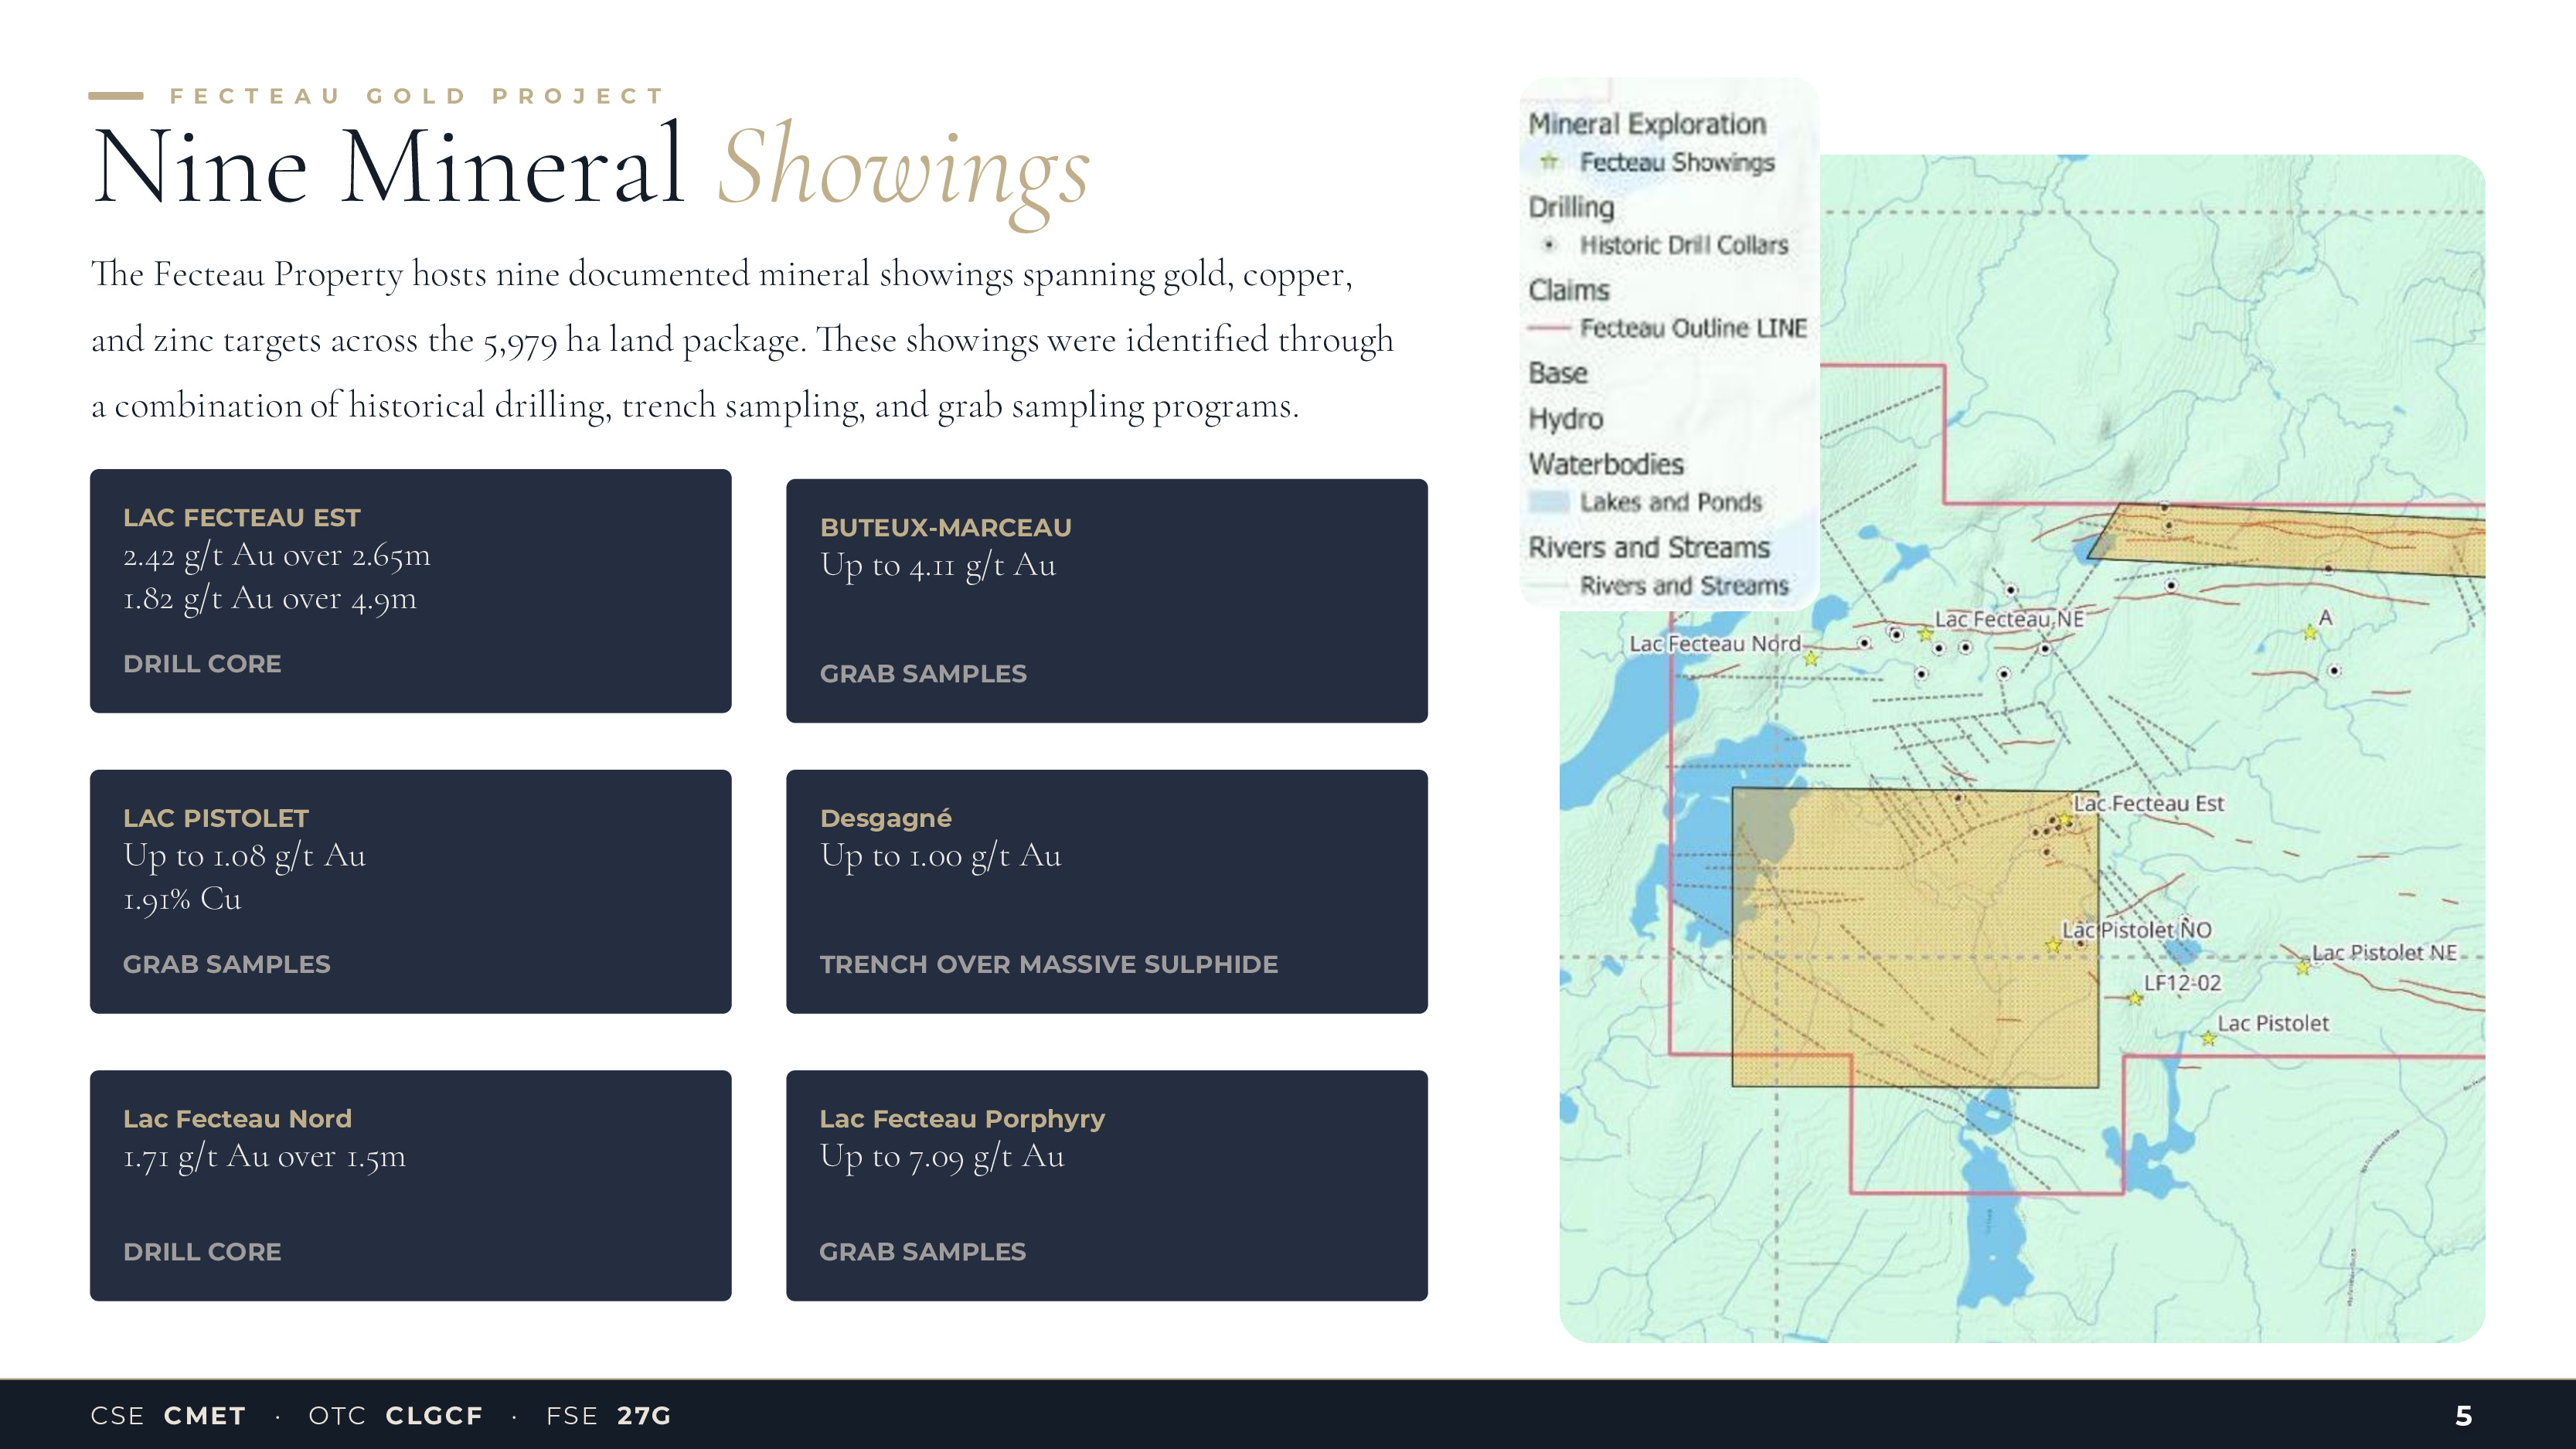Select the Lac Fecteau Est info card
2576x1449 pixels.
410,590
